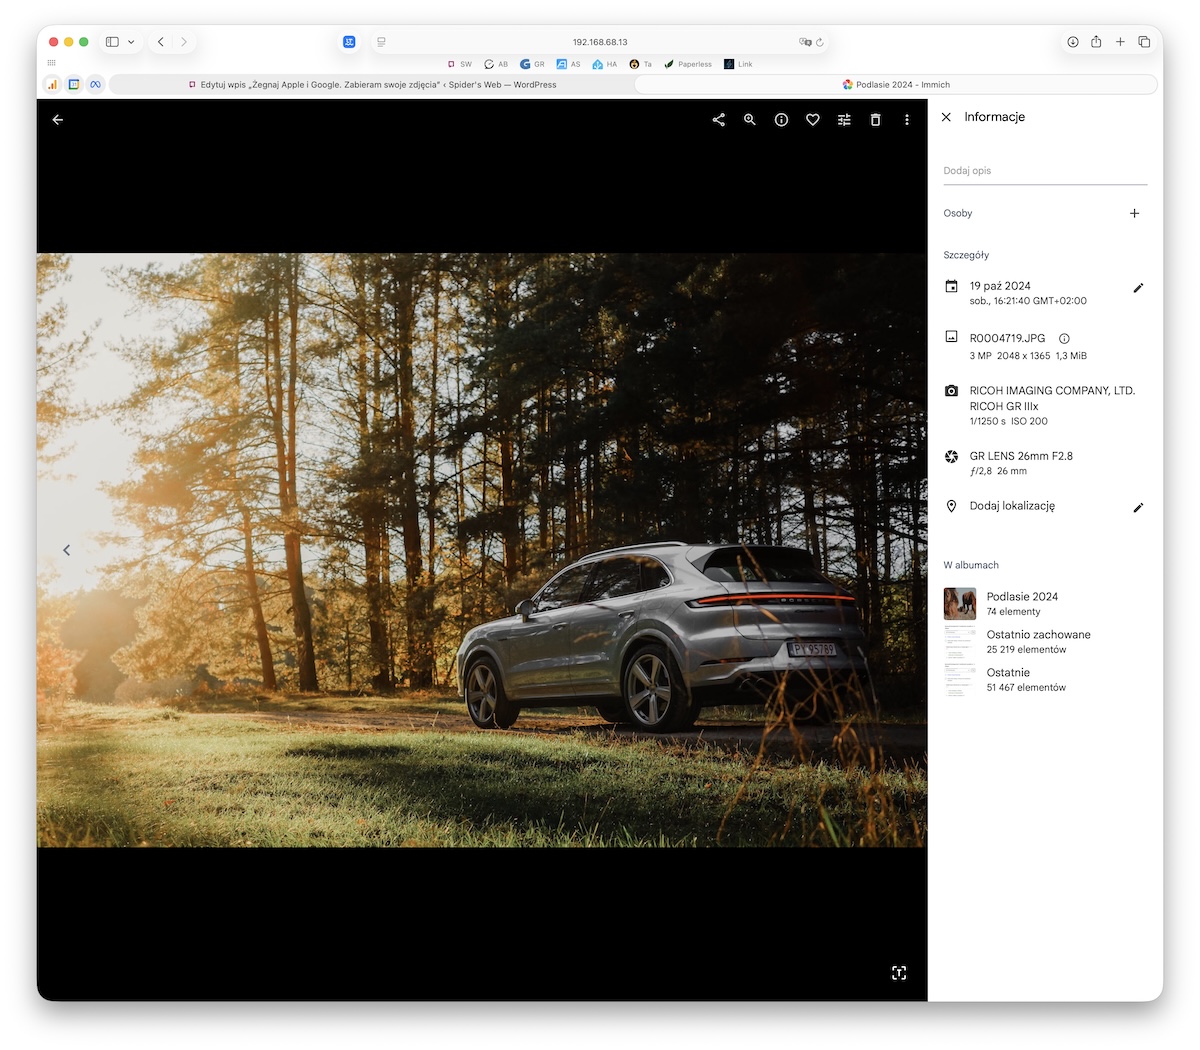Delete the photo using trash icon
The image size is (1200, 1050).
(x=875, y=120)
